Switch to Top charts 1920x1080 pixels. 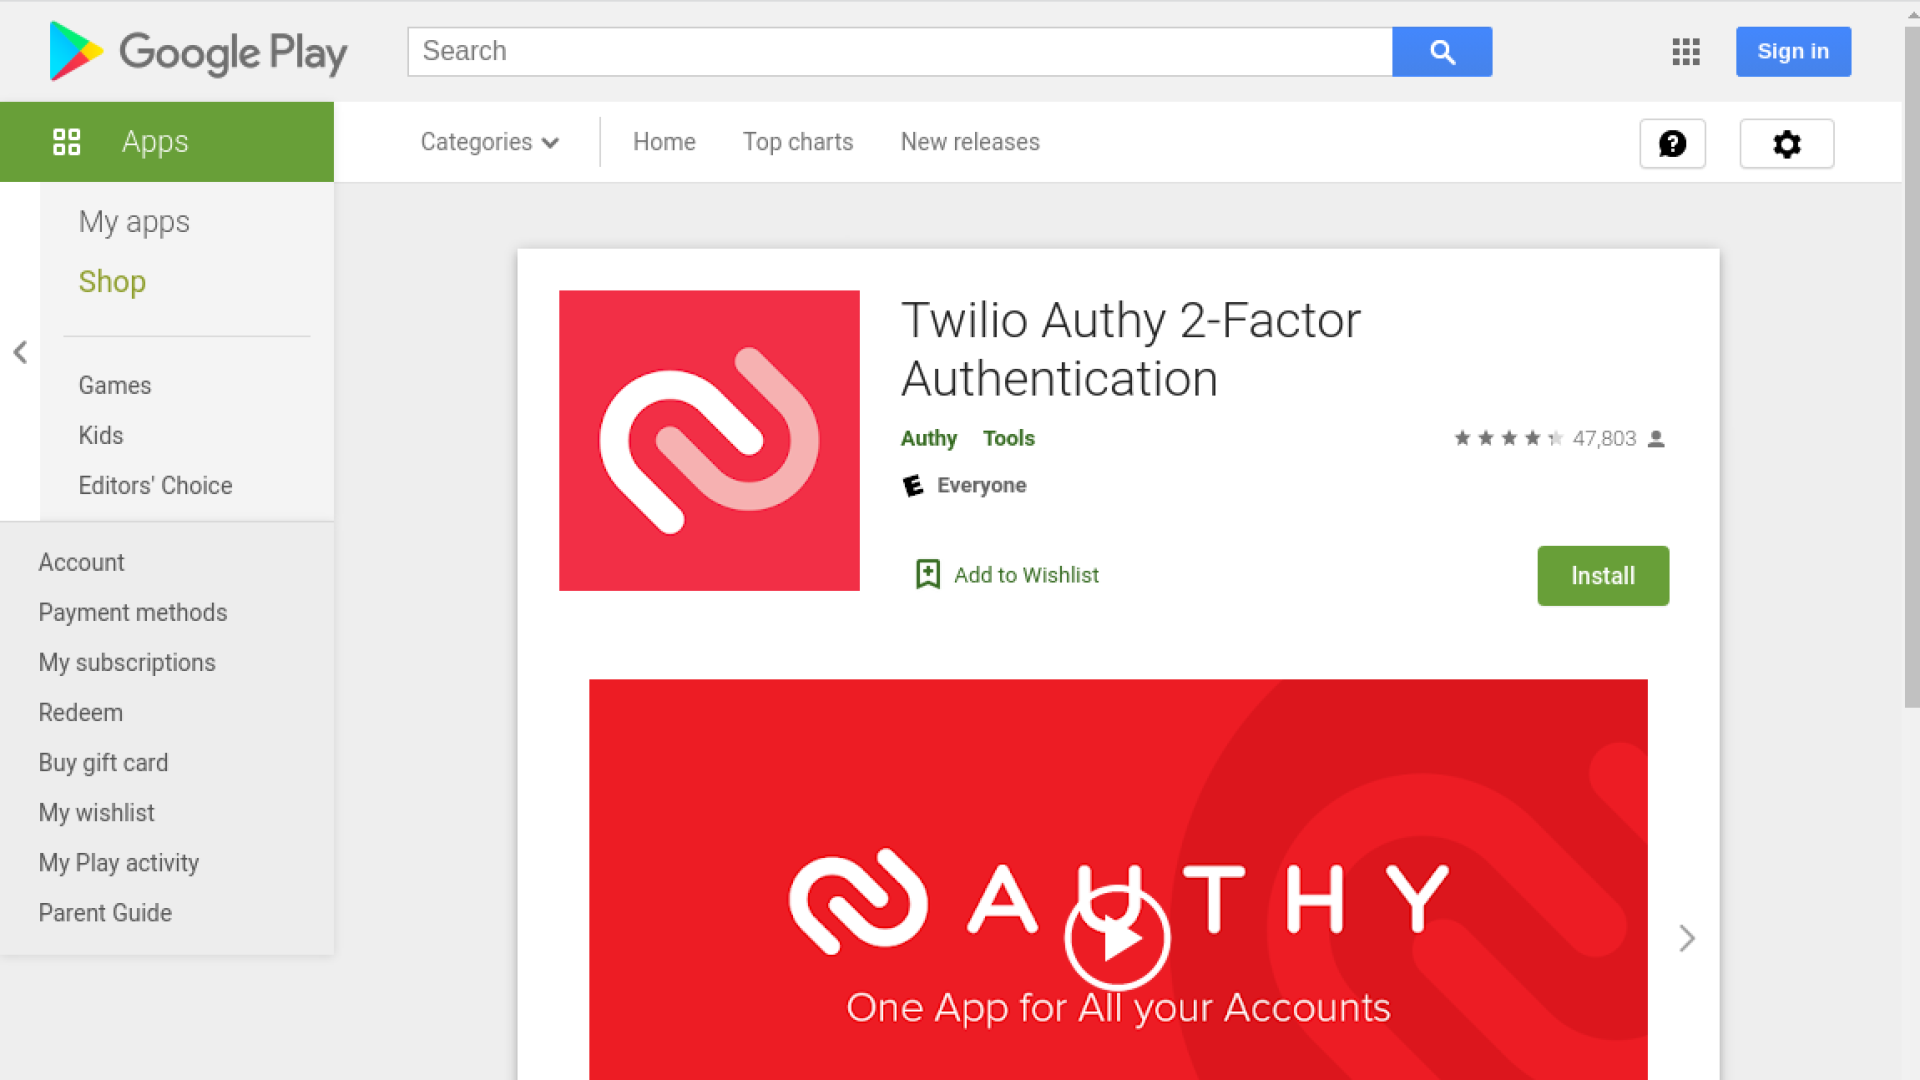coord(797,142)
